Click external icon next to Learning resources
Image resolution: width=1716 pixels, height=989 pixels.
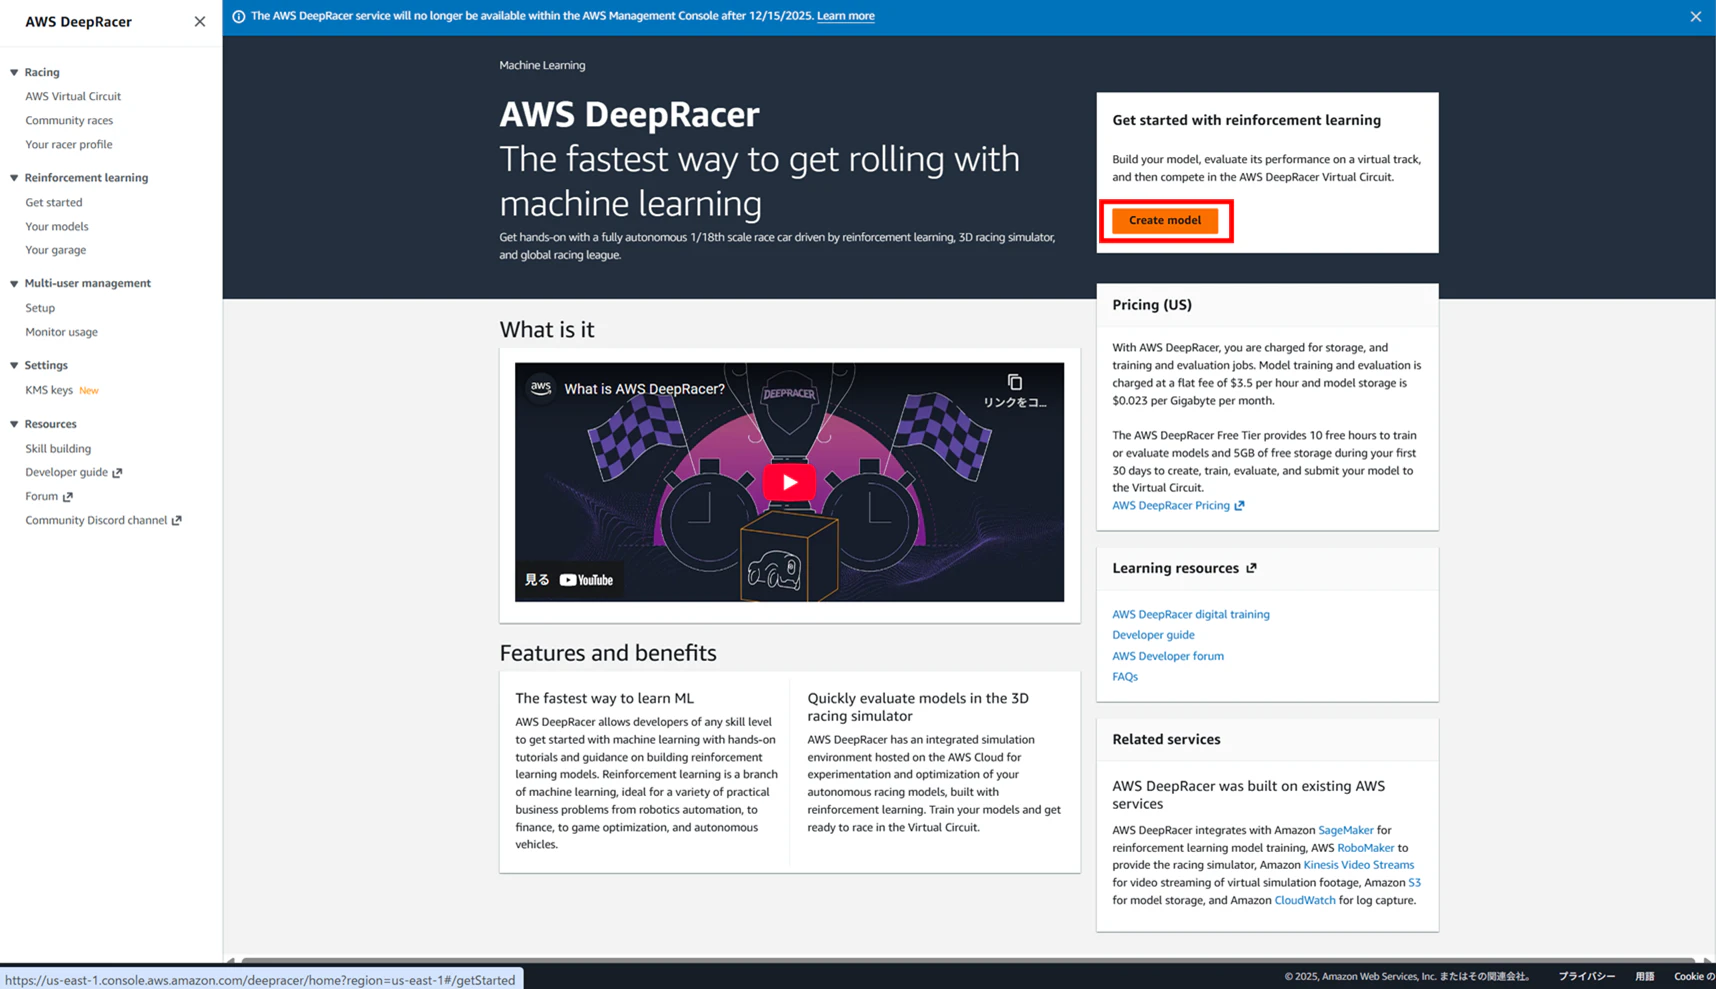point(1251,568)
